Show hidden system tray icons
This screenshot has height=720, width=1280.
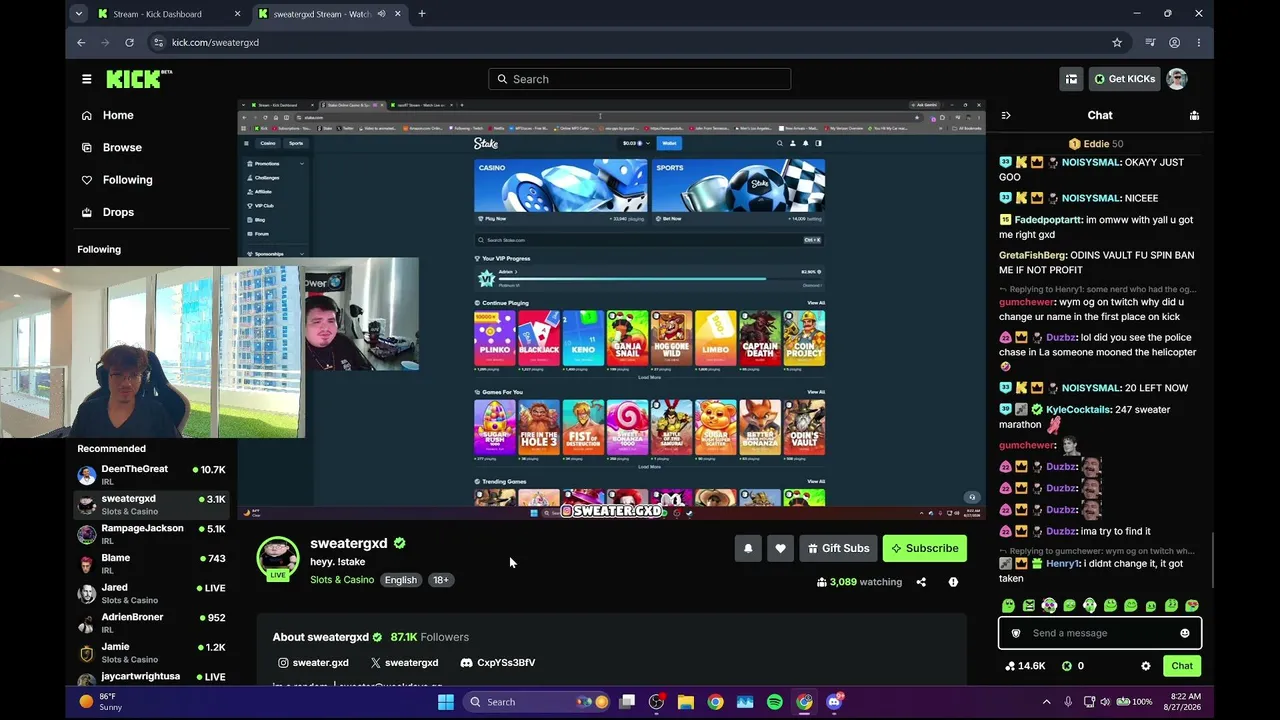click(1046, 702)
